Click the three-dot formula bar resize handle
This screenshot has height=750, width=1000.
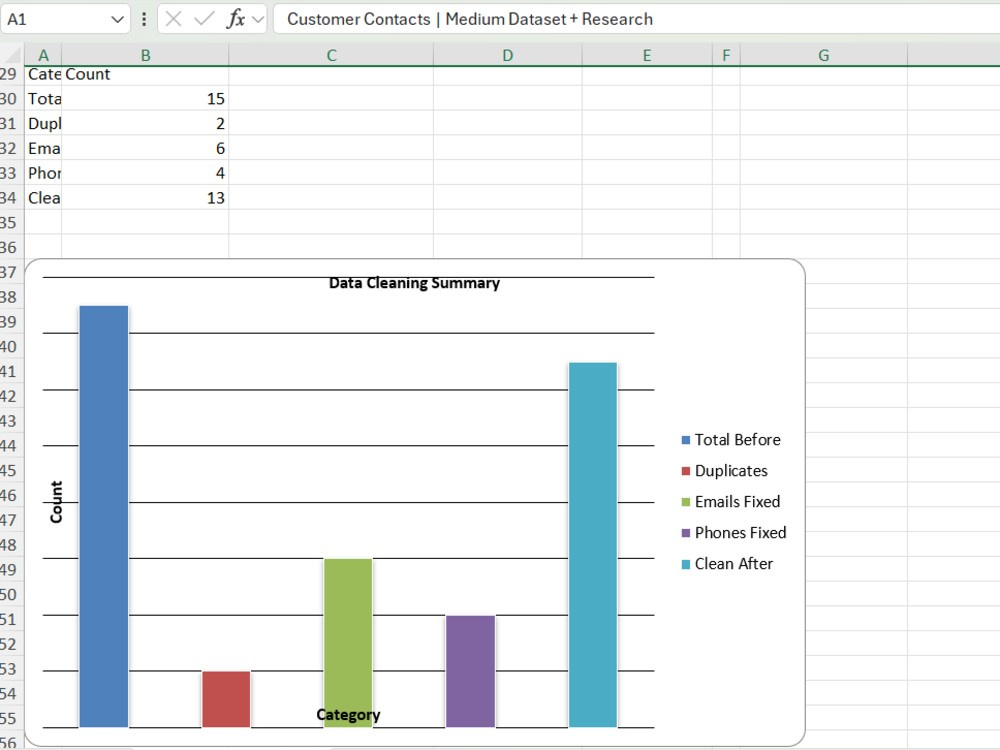[144, 19]
